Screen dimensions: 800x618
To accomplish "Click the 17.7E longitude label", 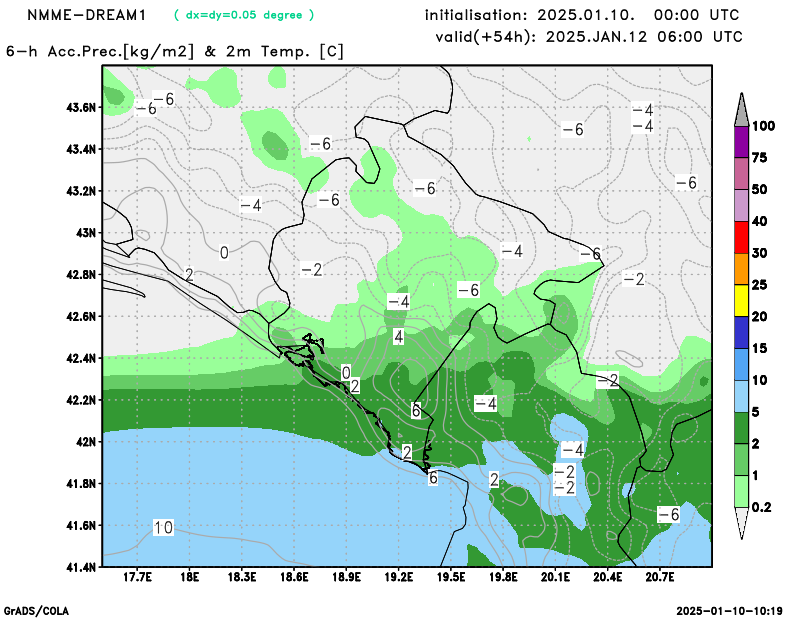I will tap(137, 577).
